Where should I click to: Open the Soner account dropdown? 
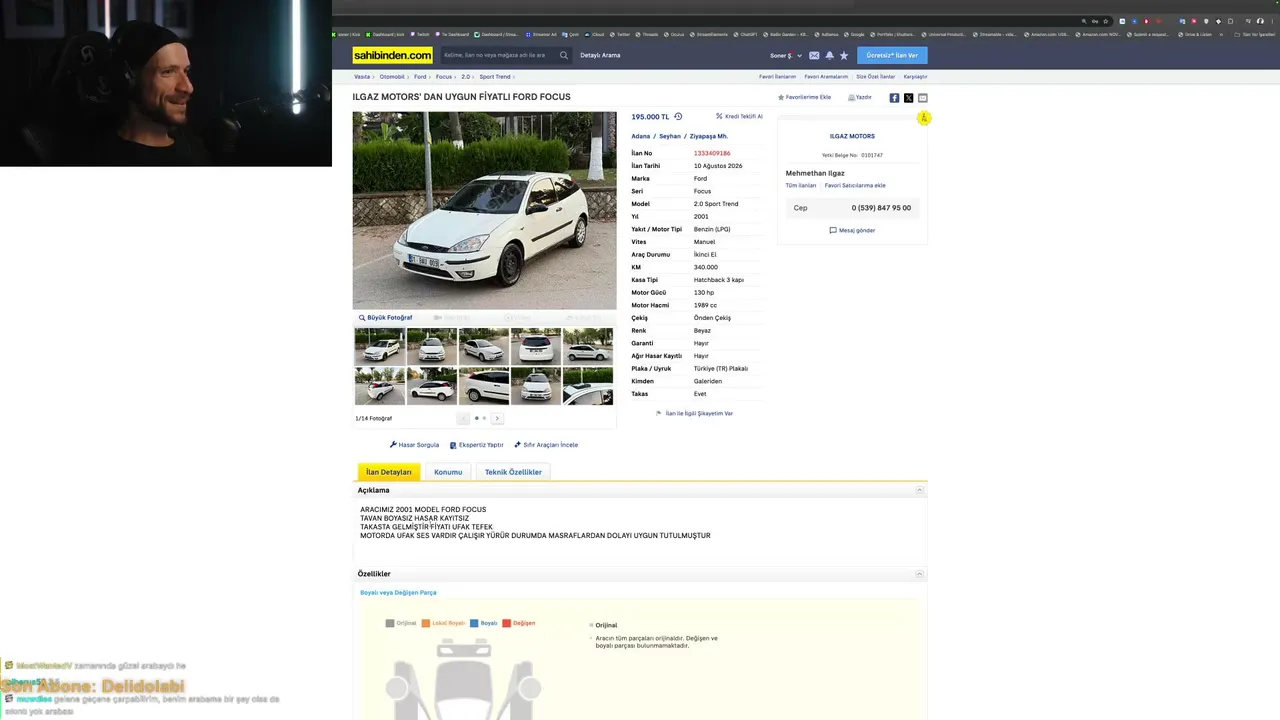coord(786,56)
